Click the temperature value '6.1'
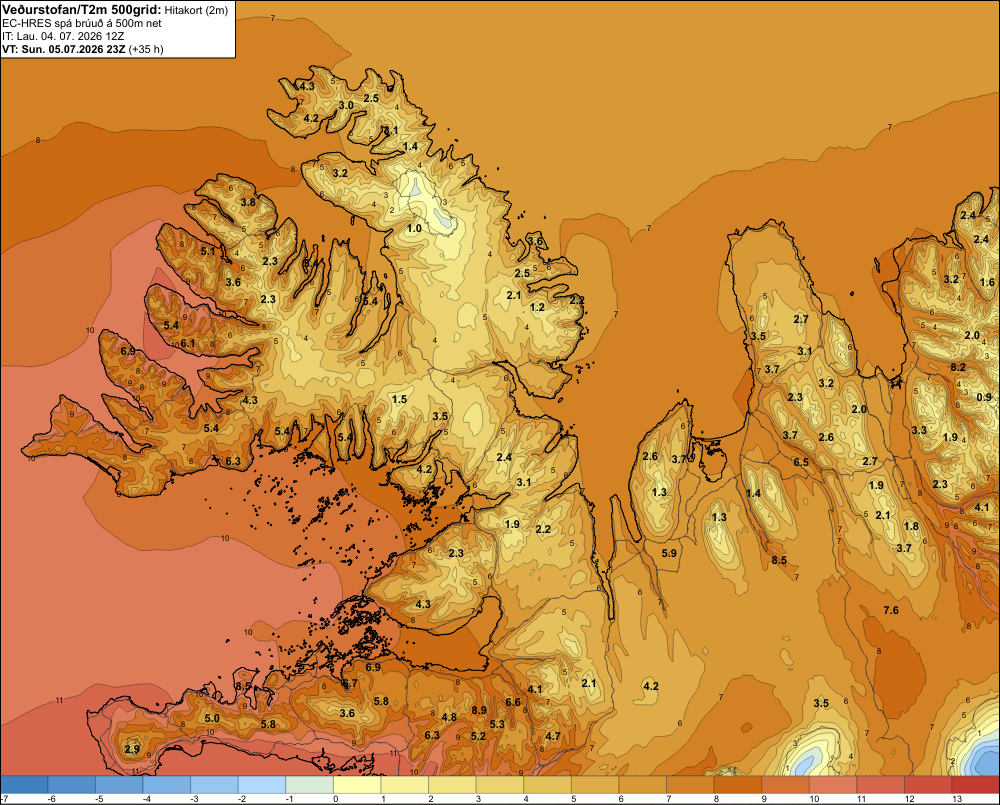This screenshot has height=805, width=1000. coord(188,343)
